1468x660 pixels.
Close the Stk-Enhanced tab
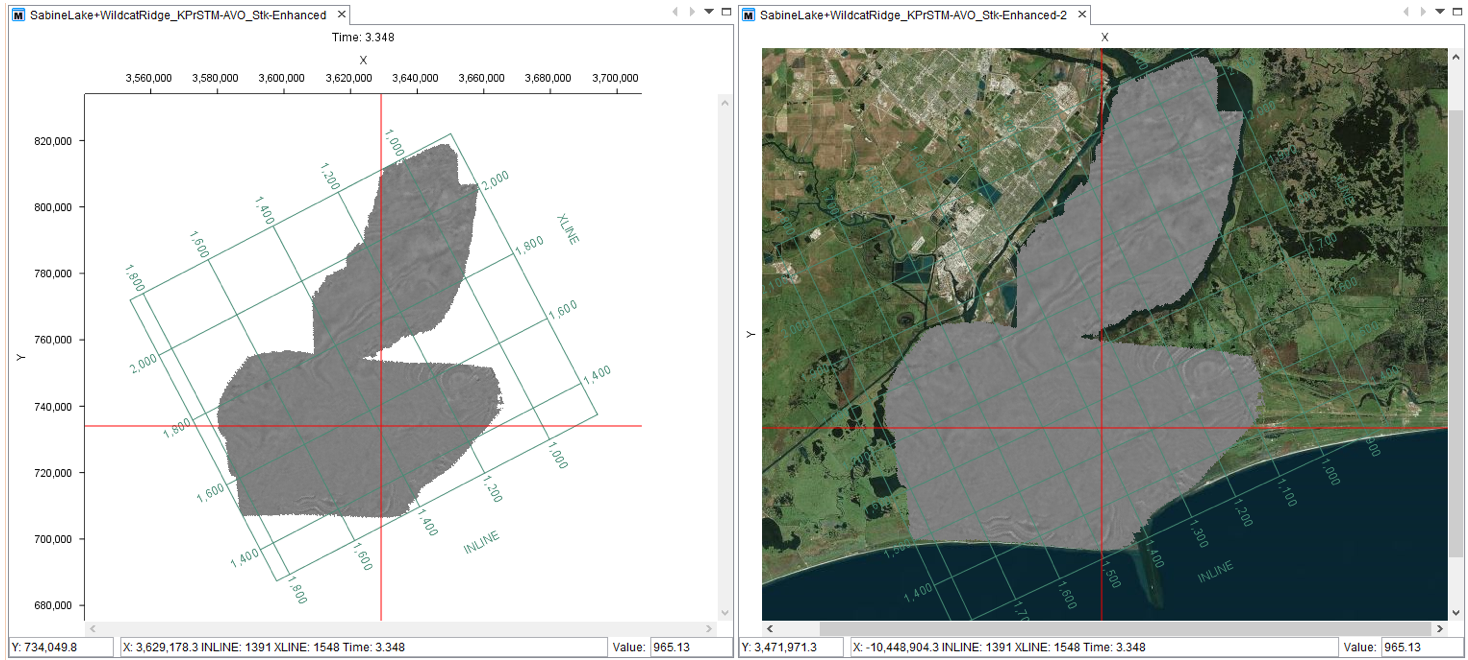point(340,15)
